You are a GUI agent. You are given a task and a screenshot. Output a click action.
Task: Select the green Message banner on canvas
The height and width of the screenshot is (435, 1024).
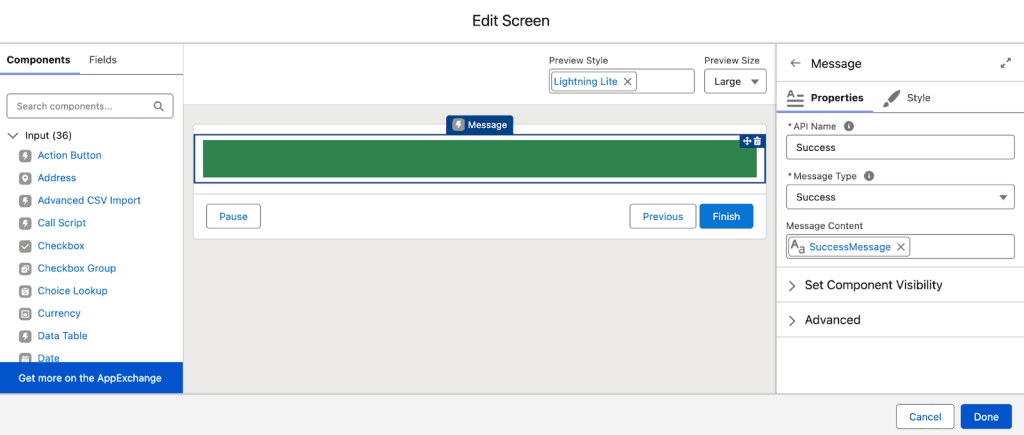point(479,159)
